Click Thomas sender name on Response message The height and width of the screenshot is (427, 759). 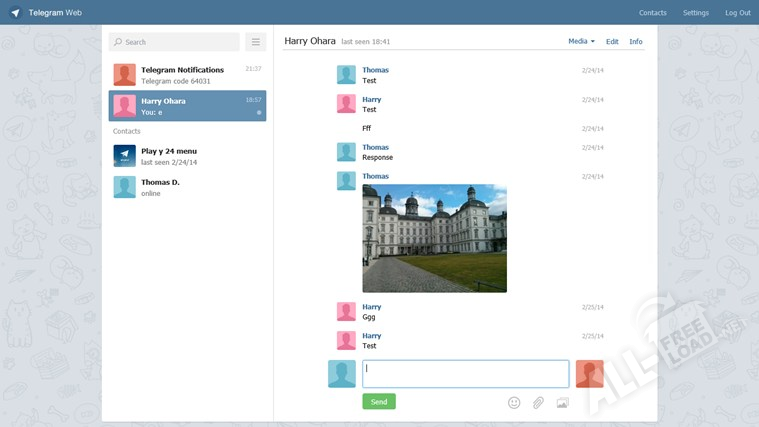375,147
